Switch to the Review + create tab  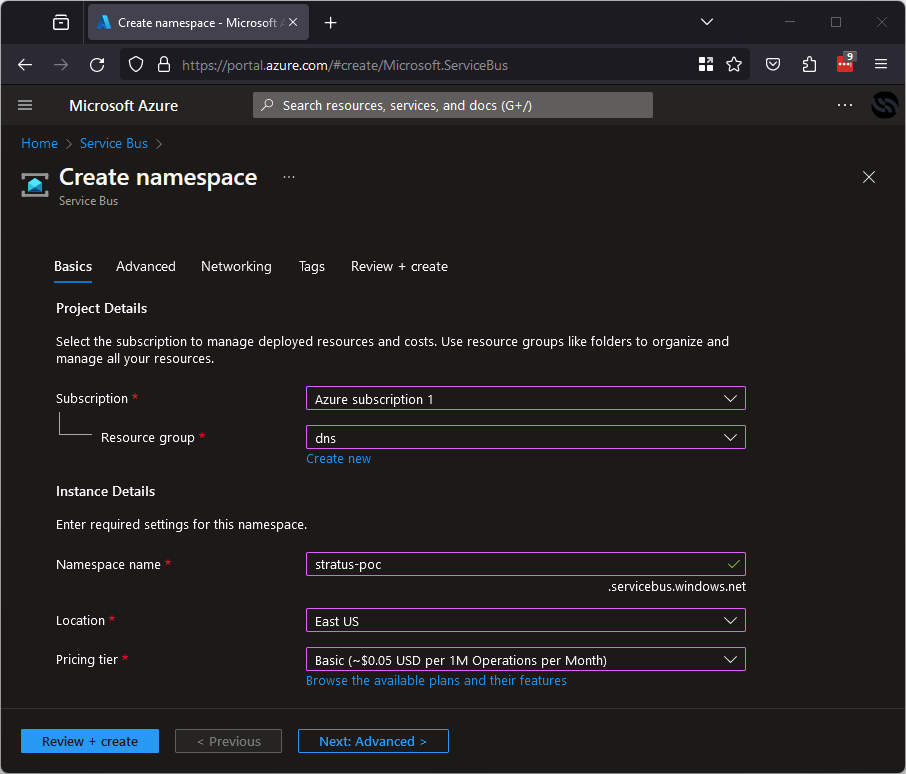(x=399, y=266)
